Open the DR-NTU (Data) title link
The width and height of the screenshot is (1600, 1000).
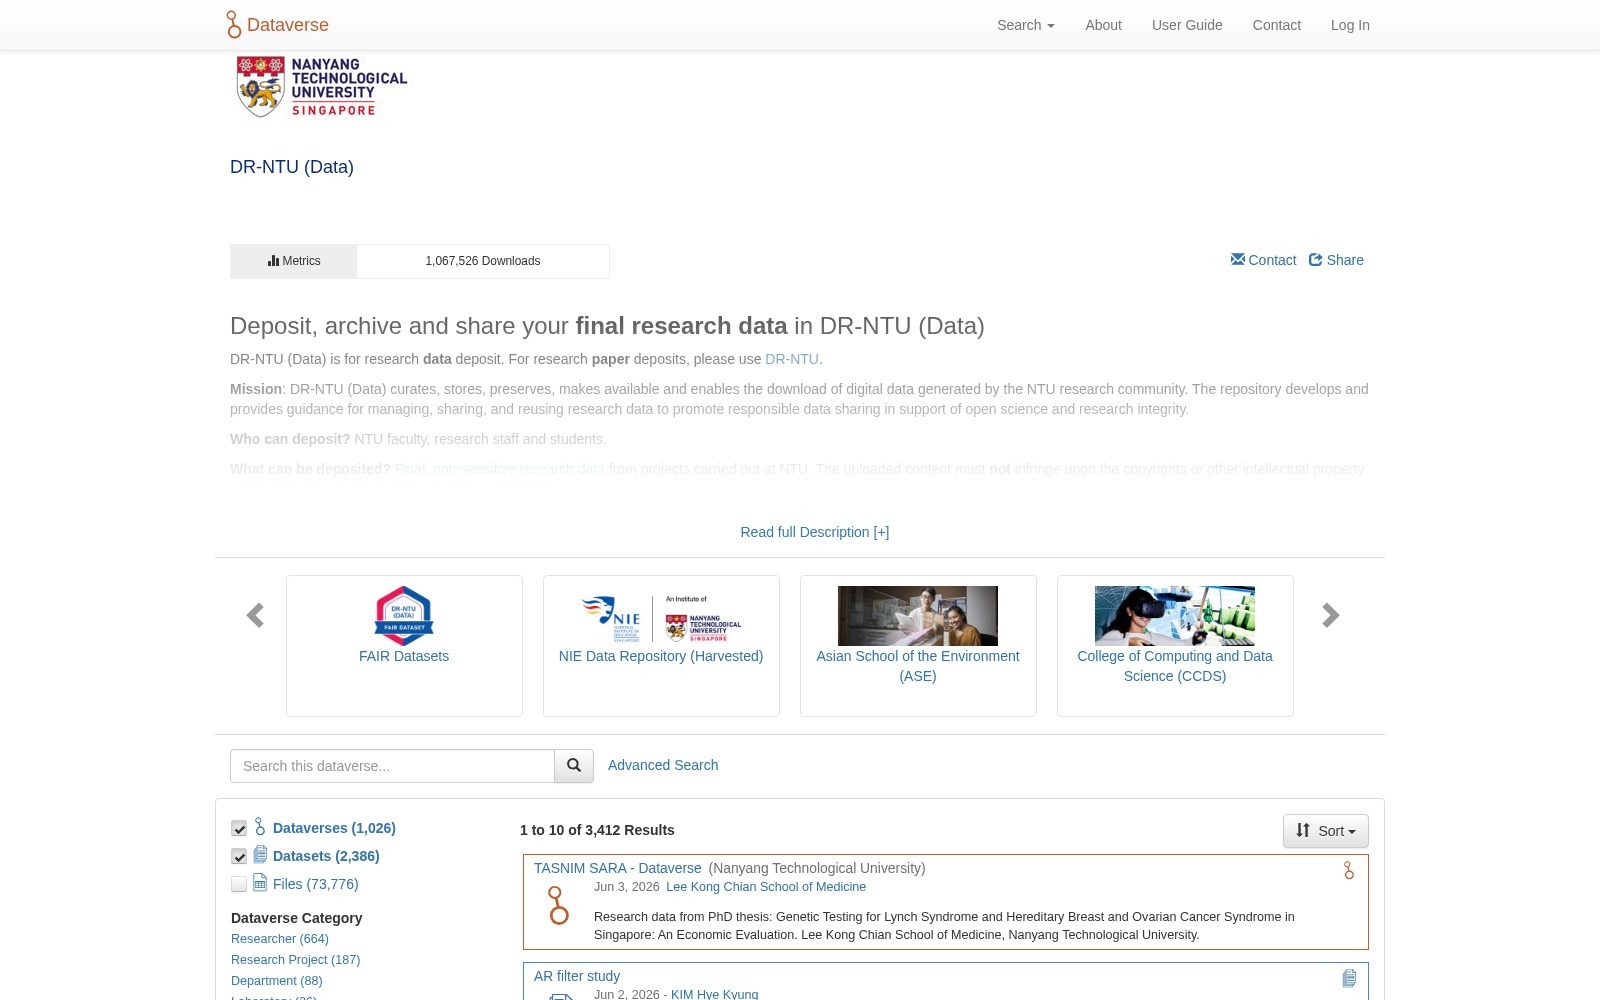tap(292, 167)
